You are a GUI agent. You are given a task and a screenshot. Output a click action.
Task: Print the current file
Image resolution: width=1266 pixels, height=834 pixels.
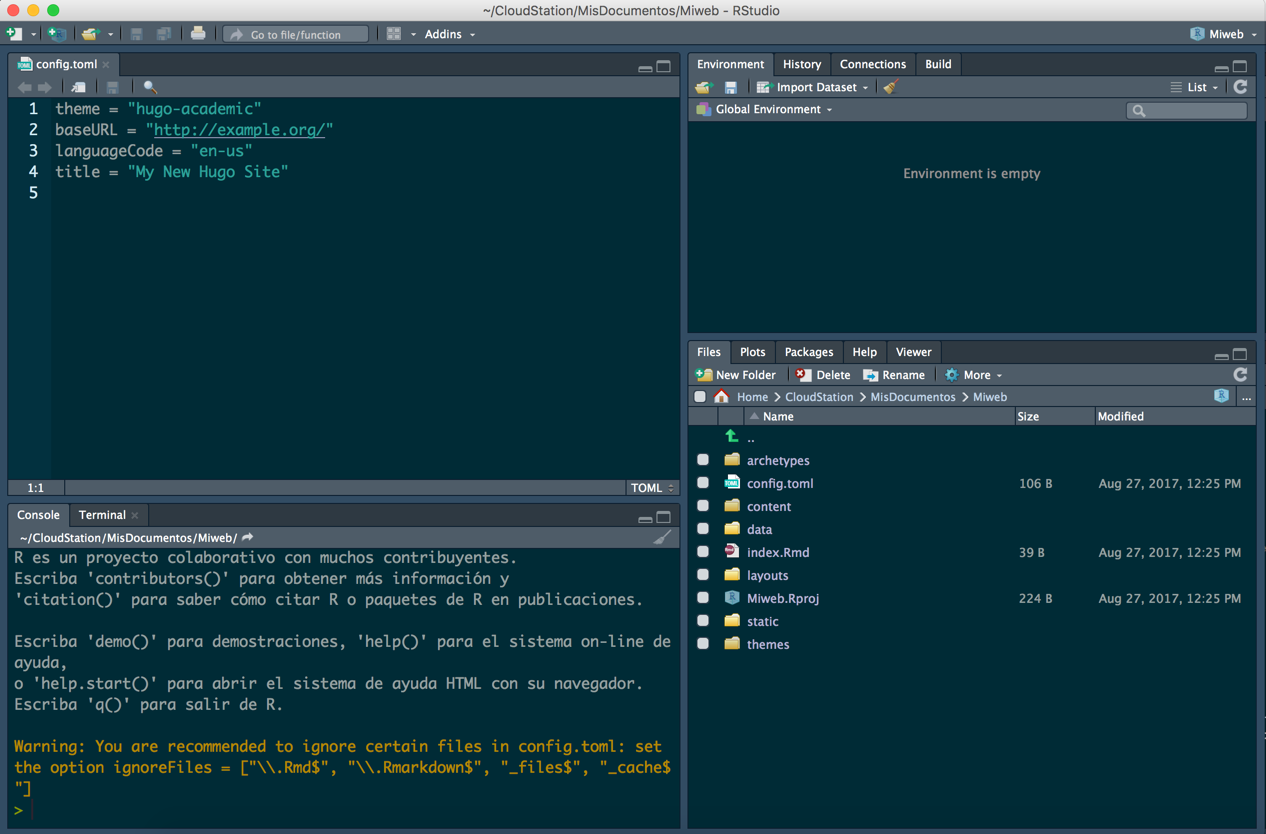(198, 34)
